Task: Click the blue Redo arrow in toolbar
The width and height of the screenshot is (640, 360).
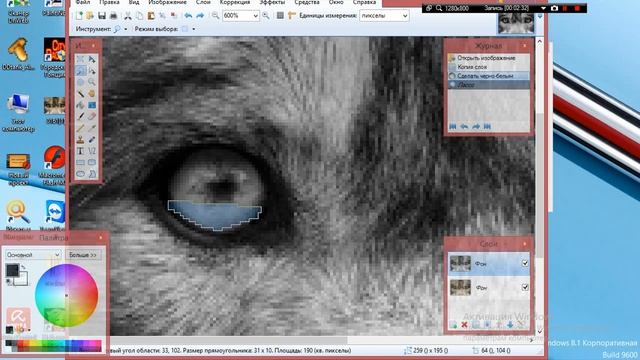Action: 200,16
